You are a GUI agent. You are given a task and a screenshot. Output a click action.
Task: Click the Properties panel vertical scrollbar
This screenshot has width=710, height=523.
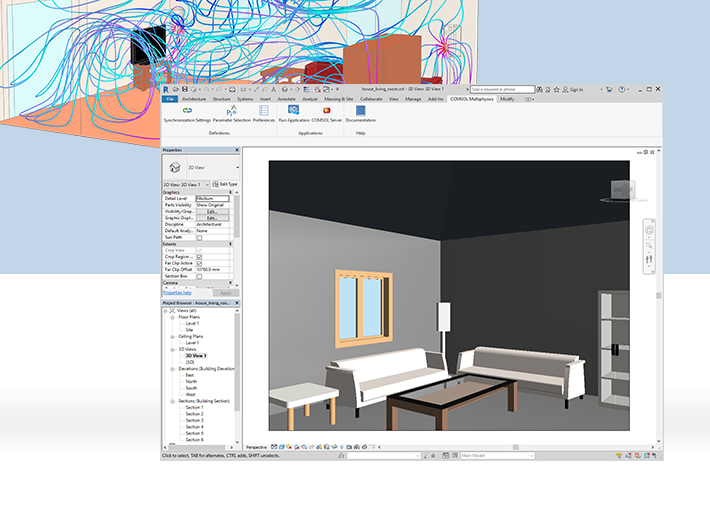[236, 216]
